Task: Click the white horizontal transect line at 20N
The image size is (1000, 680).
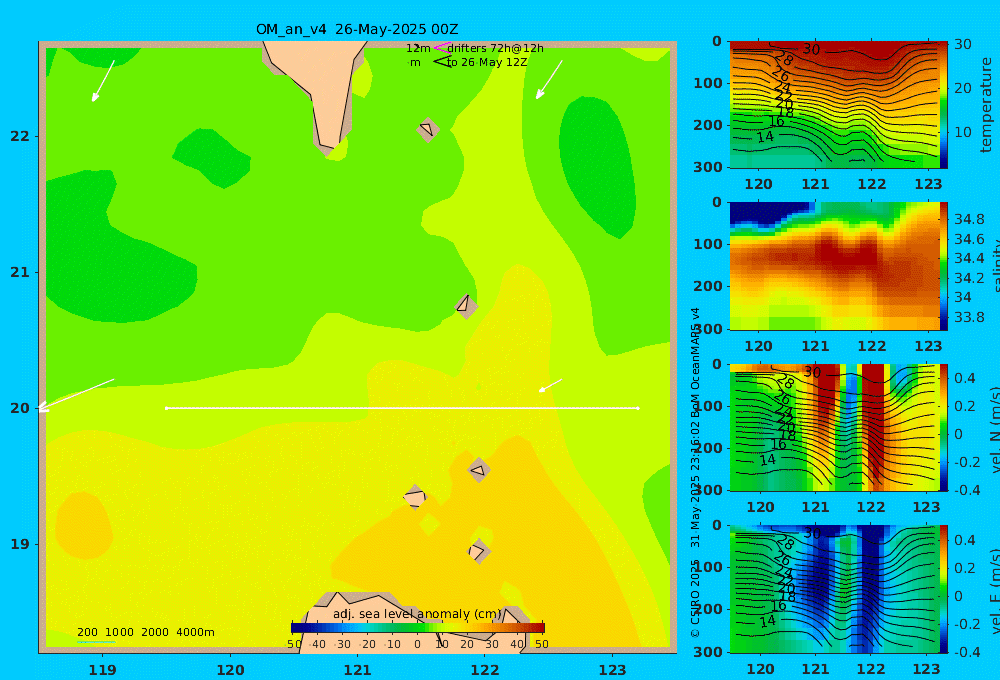Action: click(402, 408)
